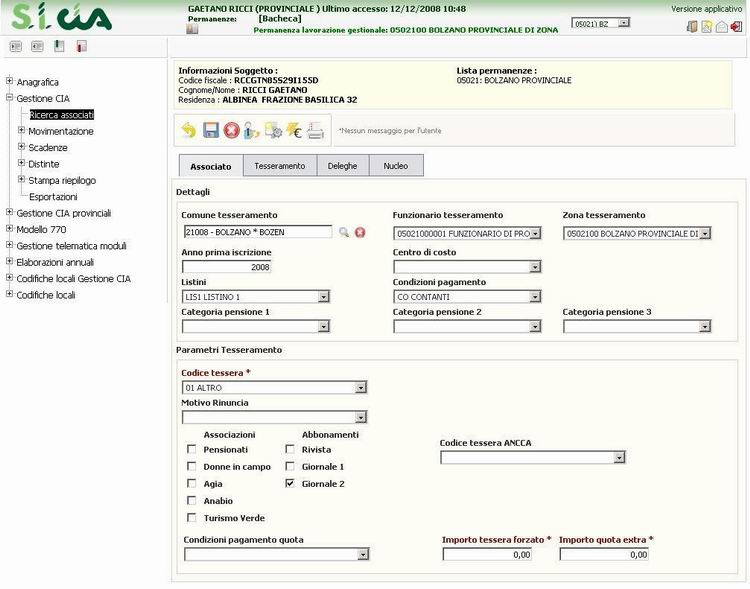This screenshot has height=589, width=750.
Task: Click the brown door icon in header
Action: pyautogui.click(x=692, y=26)
